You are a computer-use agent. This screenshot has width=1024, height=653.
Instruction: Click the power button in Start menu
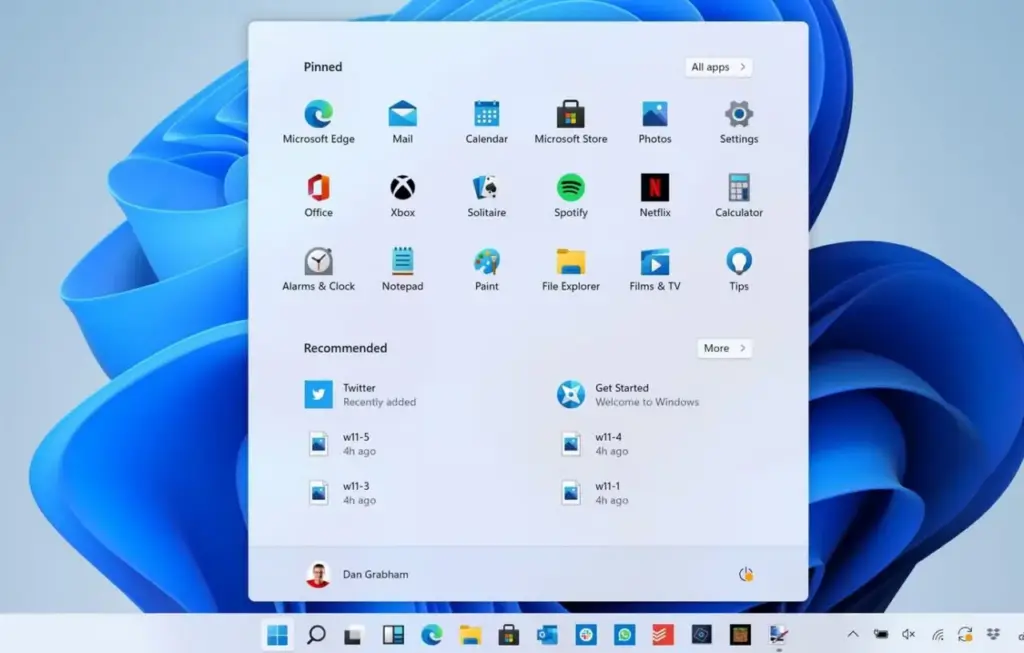(745, 574)
